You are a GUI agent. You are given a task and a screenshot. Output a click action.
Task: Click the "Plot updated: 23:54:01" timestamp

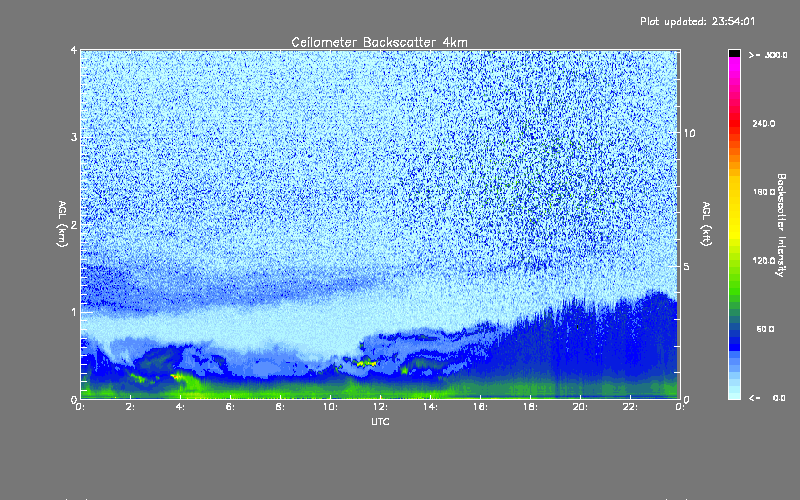coord(697,21)
